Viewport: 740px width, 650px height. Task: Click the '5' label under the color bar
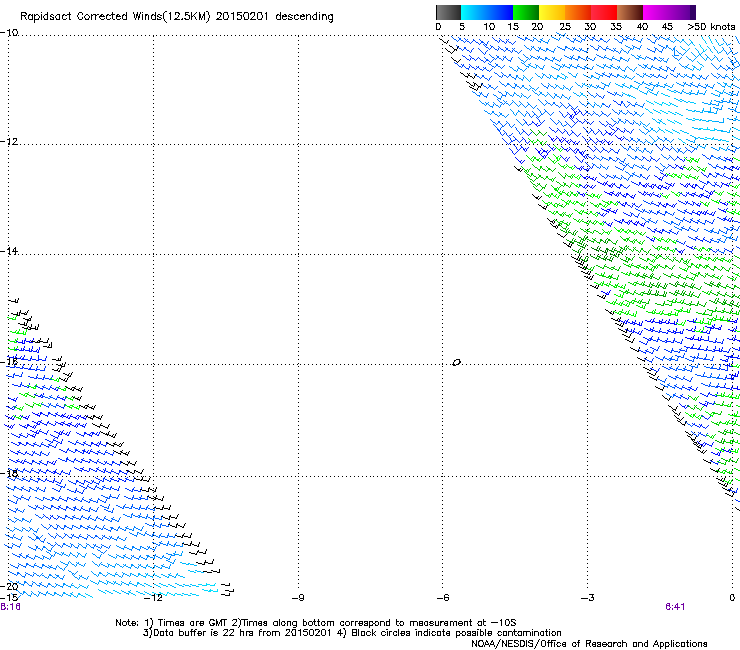tap(462, 27)
